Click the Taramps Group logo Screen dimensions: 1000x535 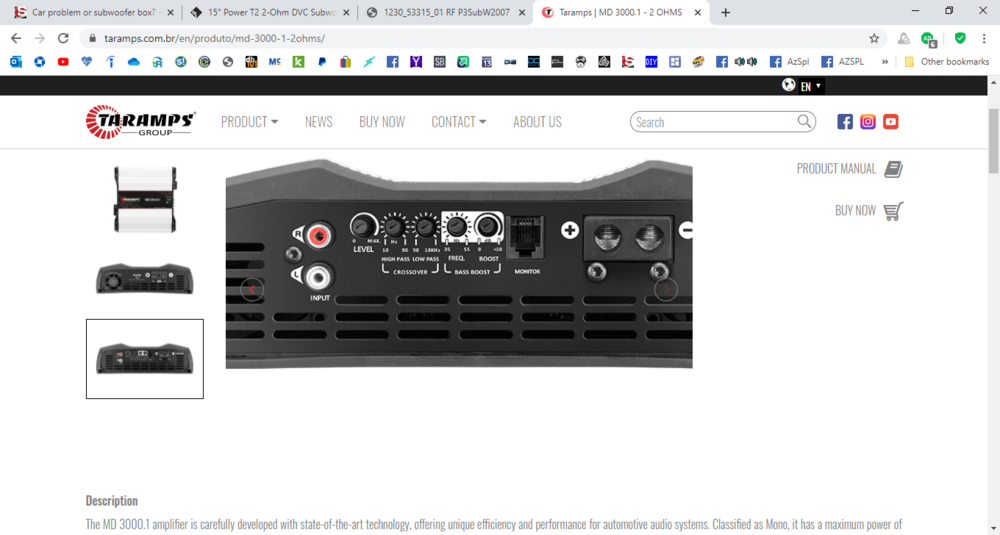coord(140,121)
